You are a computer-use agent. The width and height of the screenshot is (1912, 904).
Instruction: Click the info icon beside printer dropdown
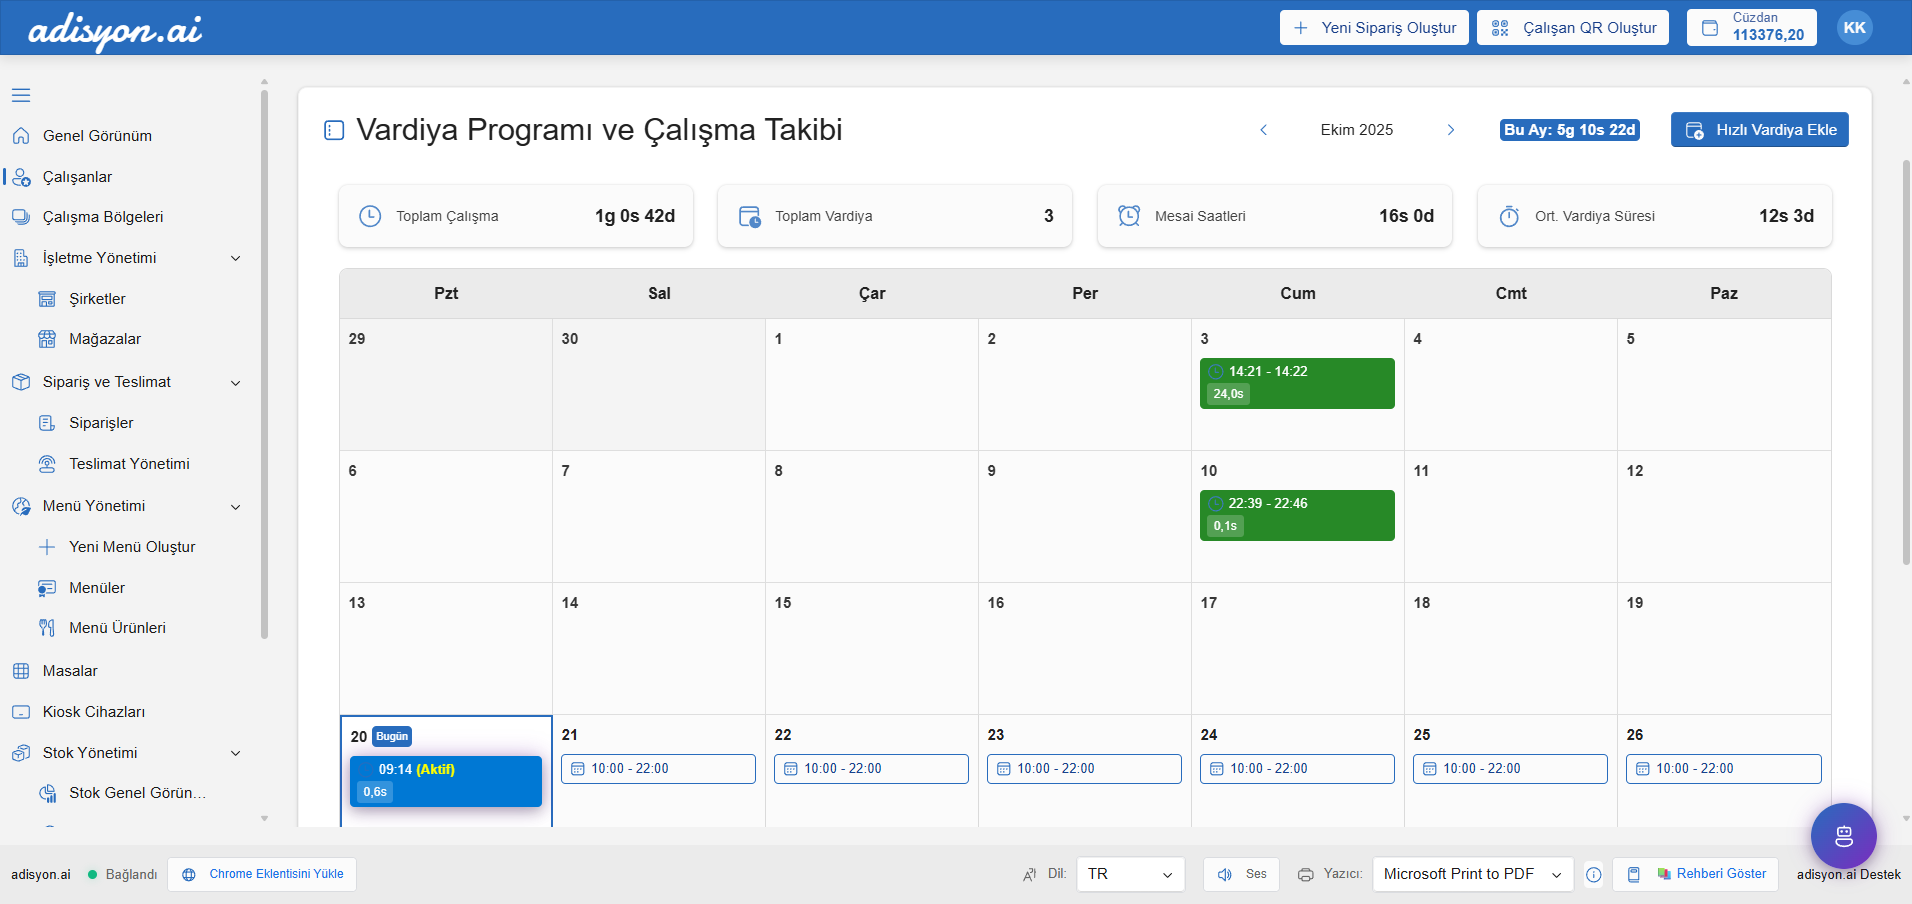pyautogui.click(x=1594, y=875)
